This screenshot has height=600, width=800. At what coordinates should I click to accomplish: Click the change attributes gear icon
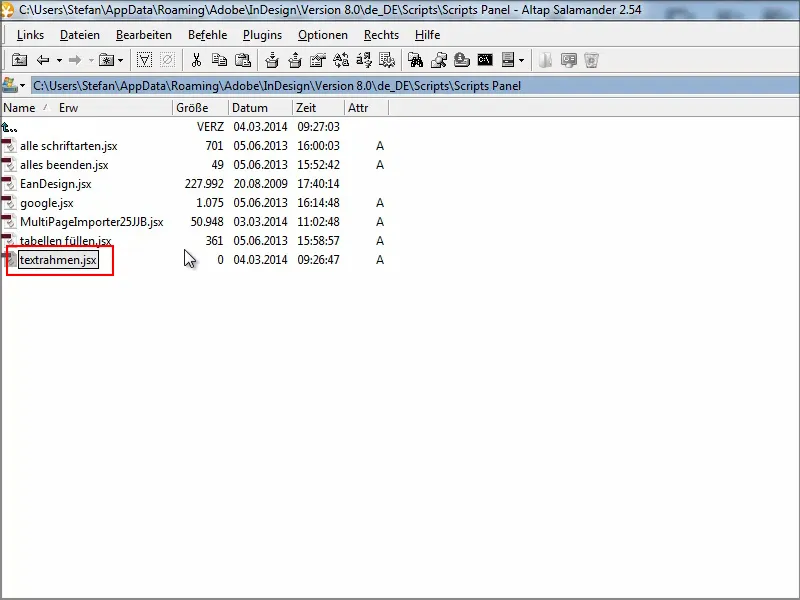pyautogui.click(x=387, y=60)
